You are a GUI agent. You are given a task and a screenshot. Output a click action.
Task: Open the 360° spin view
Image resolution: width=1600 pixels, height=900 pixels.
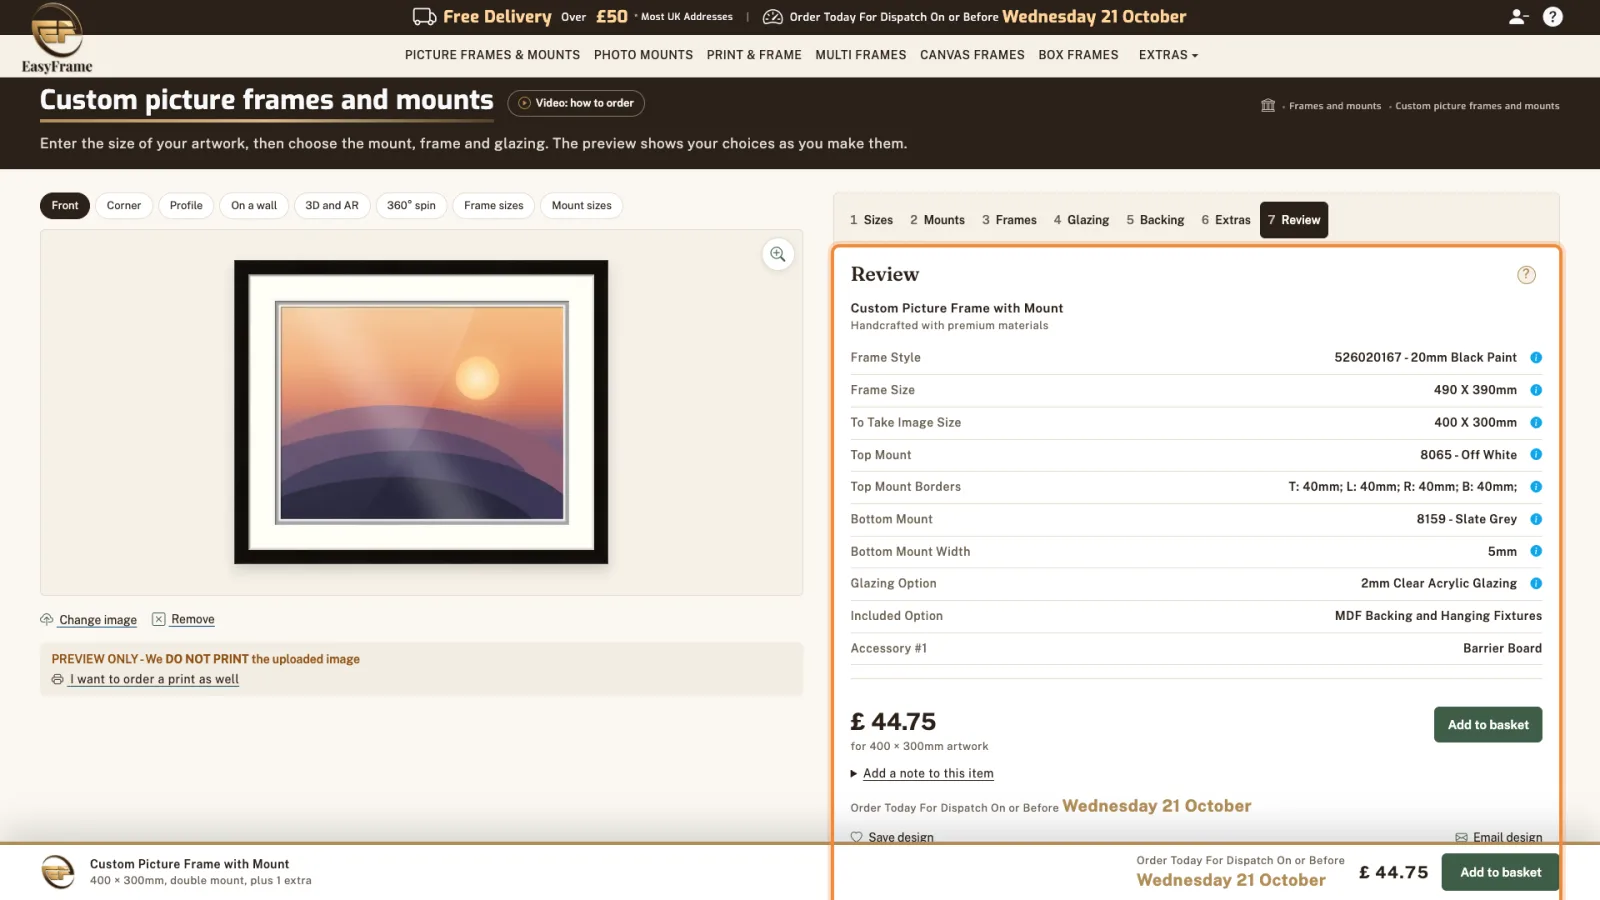pyautogui.click(x=411, y=206)
